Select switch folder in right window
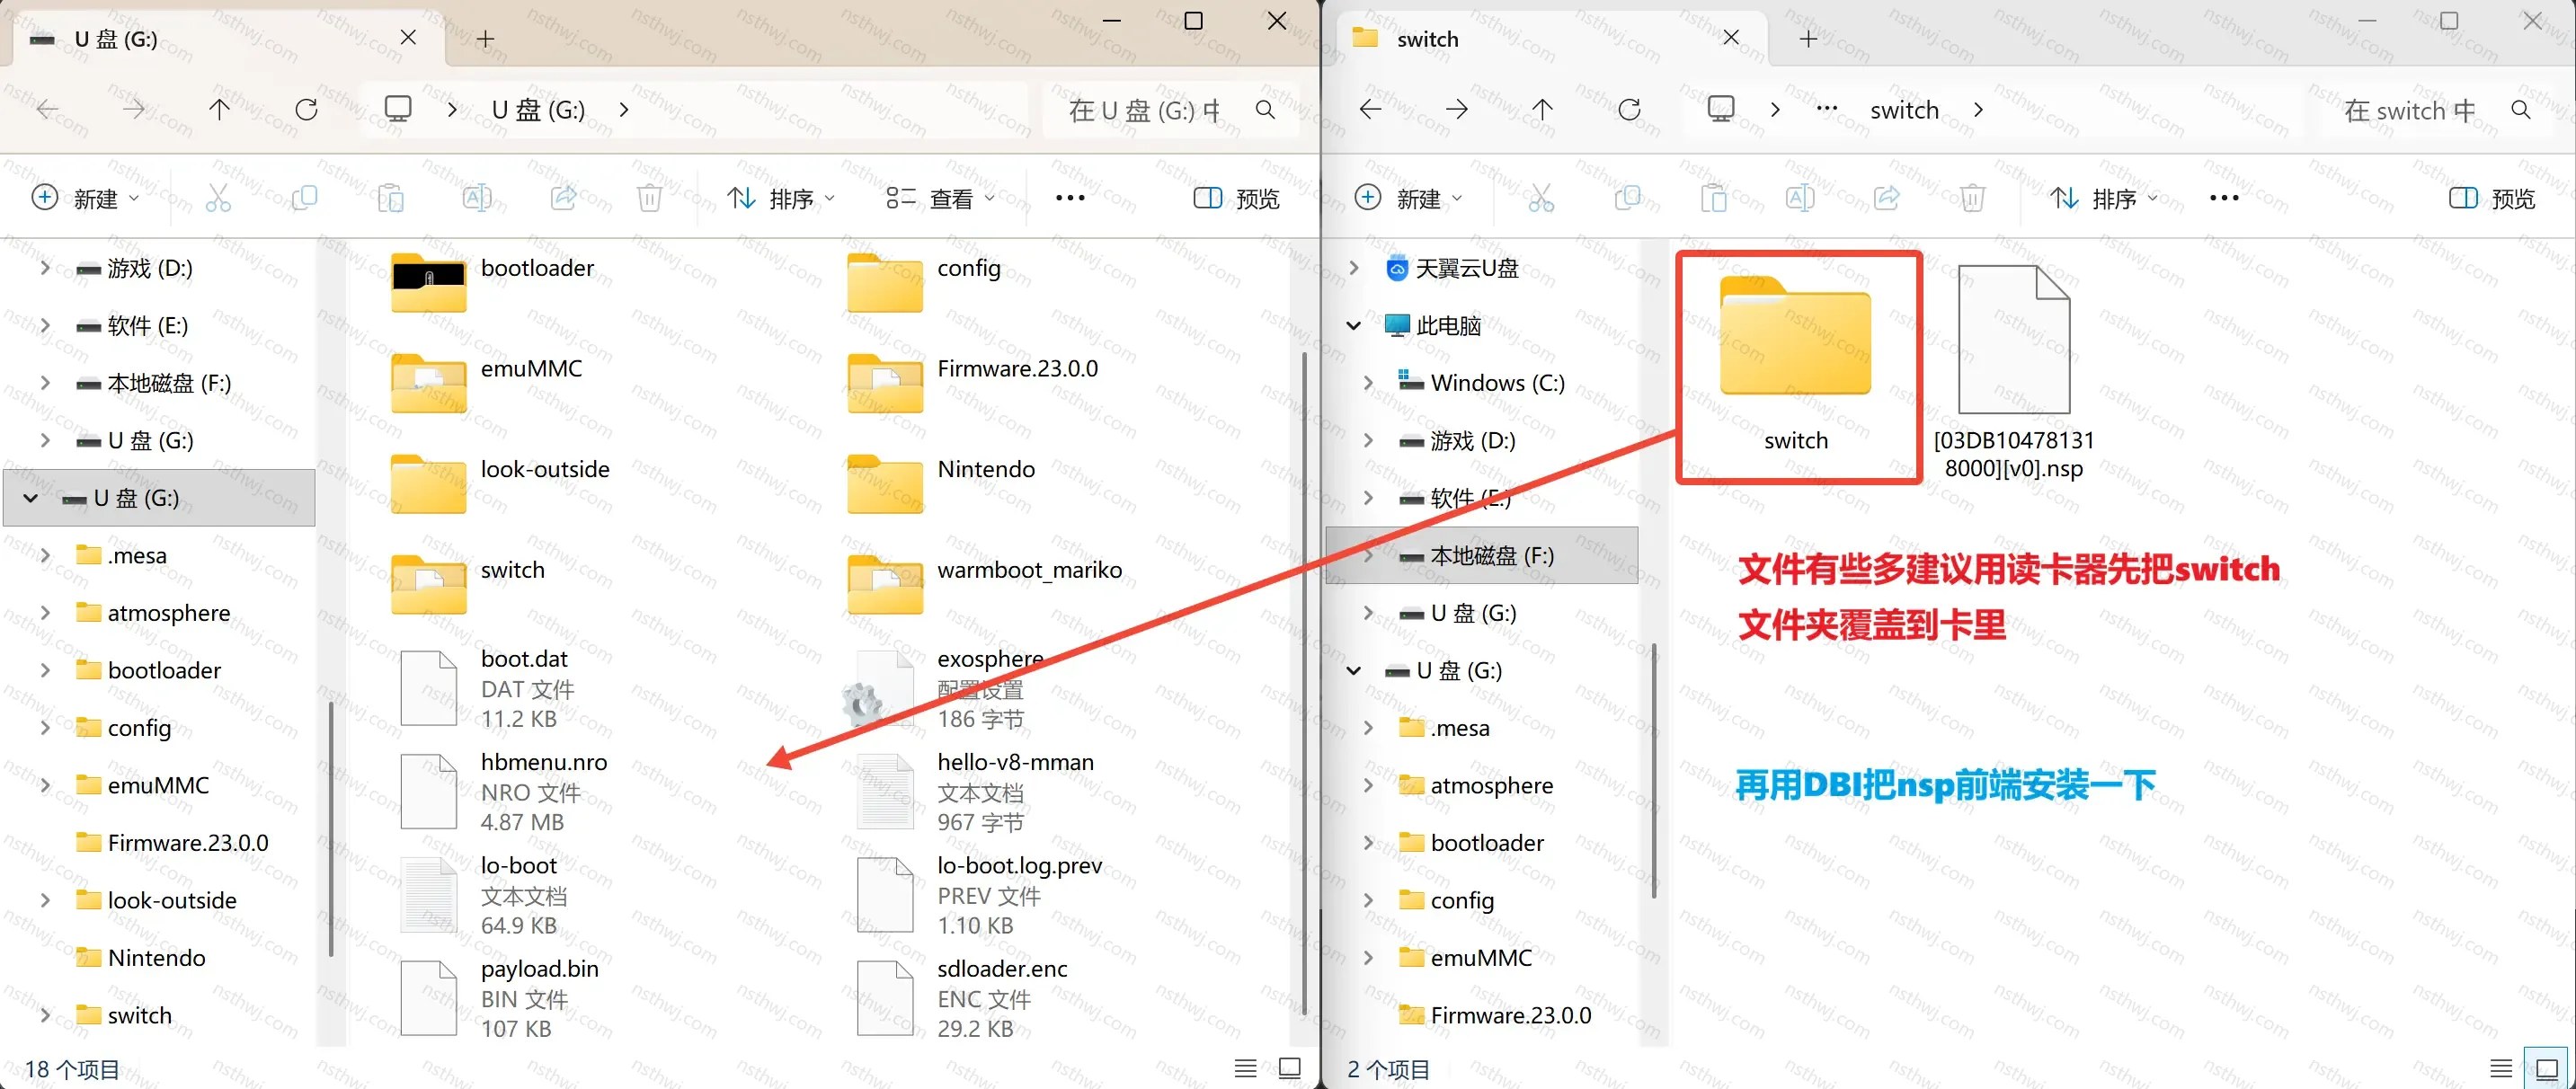The image size is (2576, 1089). point(1796,366)
